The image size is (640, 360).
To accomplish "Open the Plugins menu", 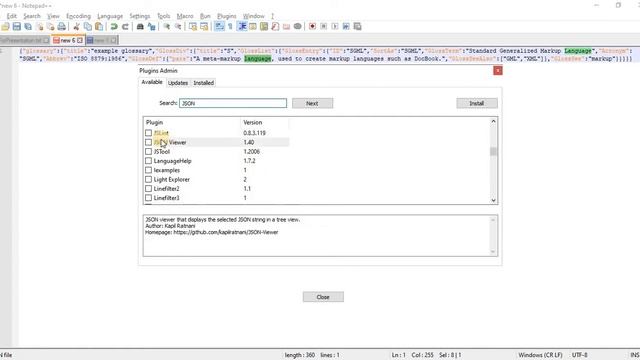I will click(227, 16).
